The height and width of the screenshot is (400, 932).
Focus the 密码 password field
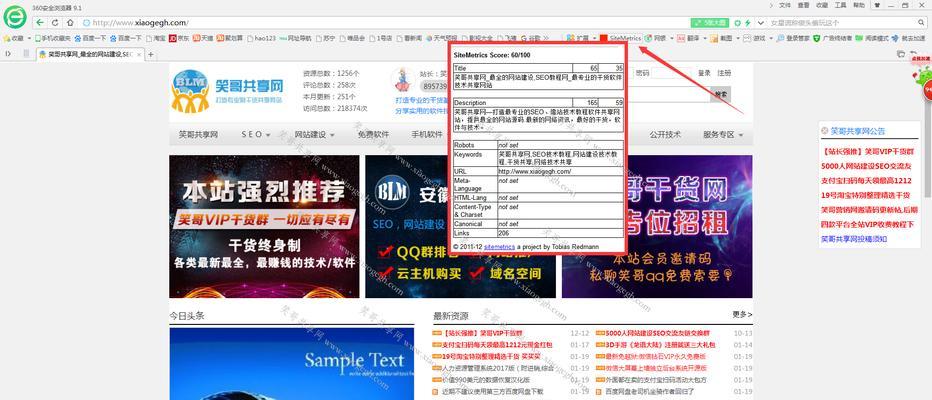point(672,73)
